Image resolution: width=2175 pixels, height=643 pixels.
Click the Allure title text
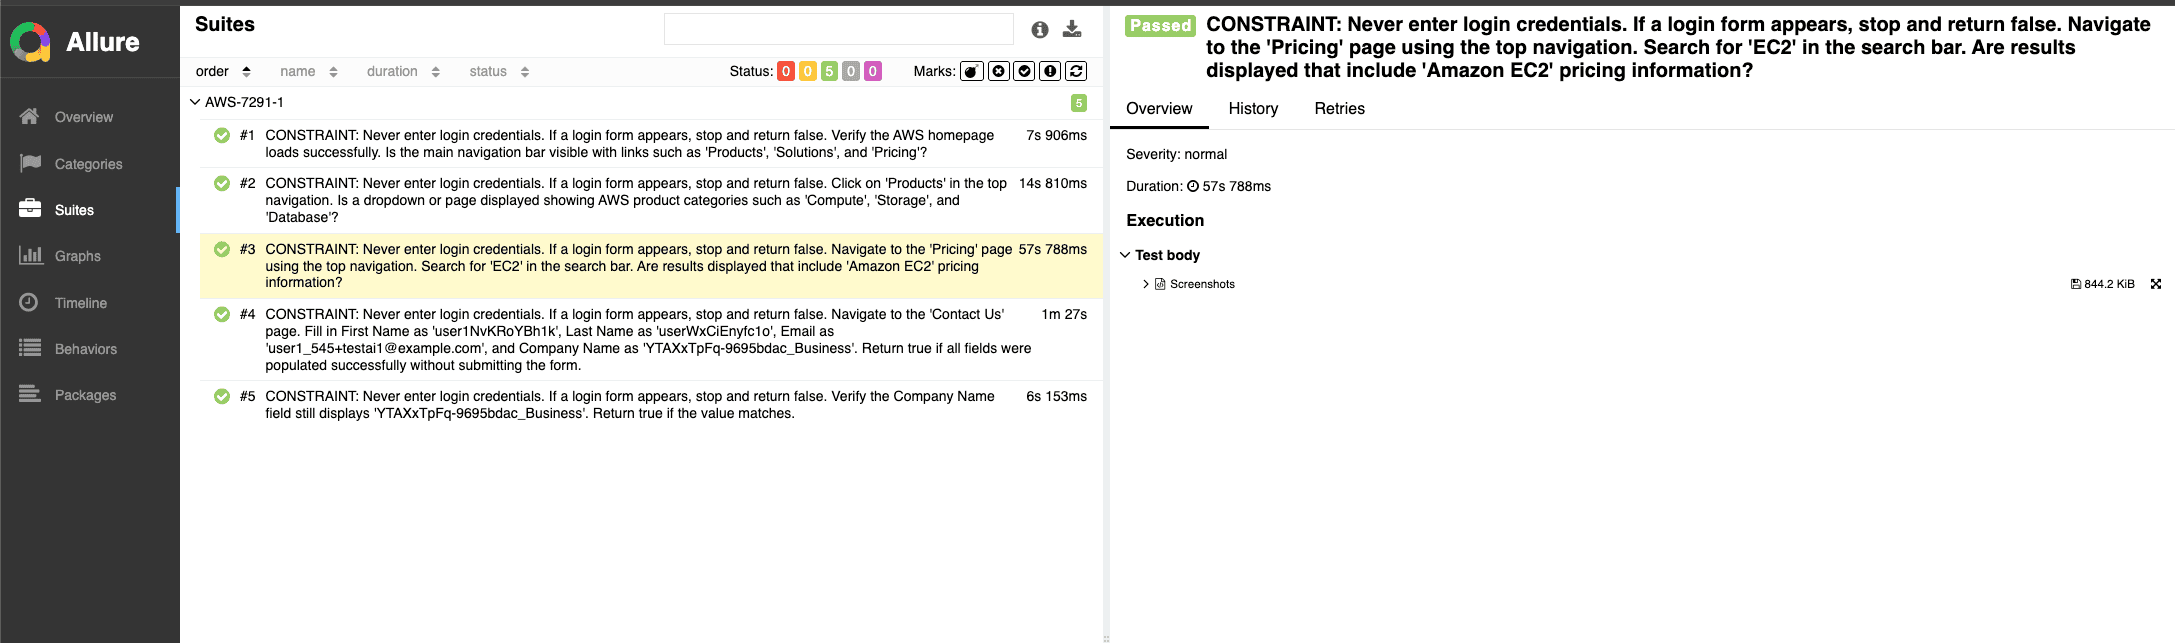[103, 42]
